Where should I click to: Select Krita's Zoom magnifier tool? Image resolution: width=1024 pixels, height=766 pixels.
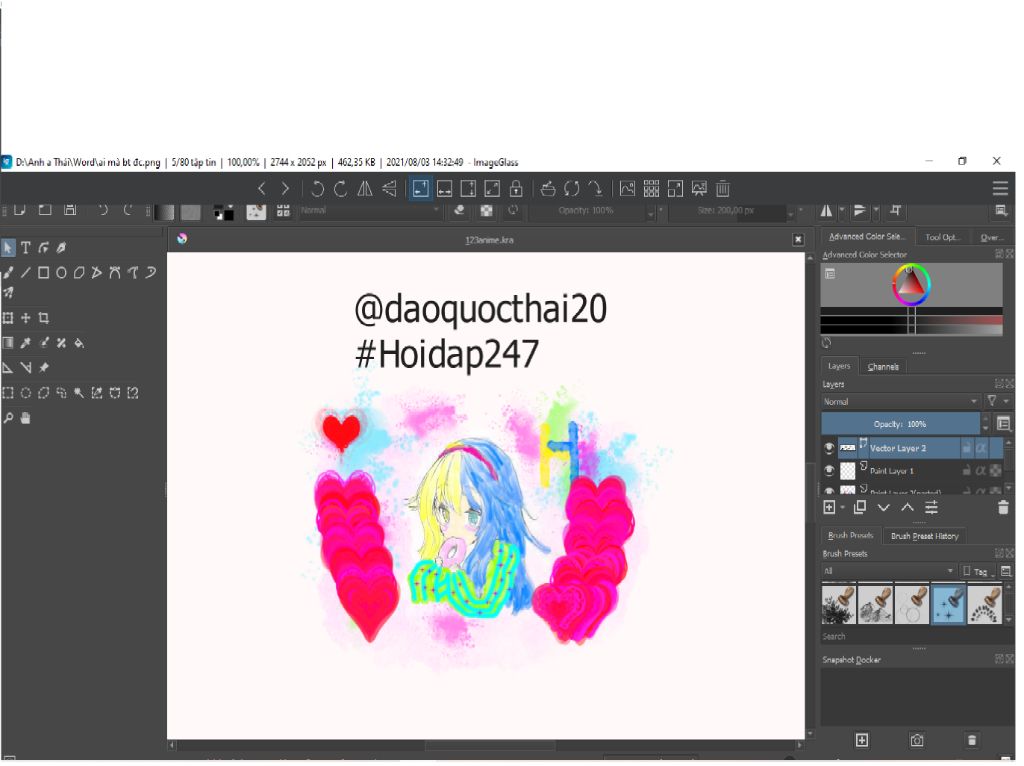pyautogui.click(x=8, y=419)
